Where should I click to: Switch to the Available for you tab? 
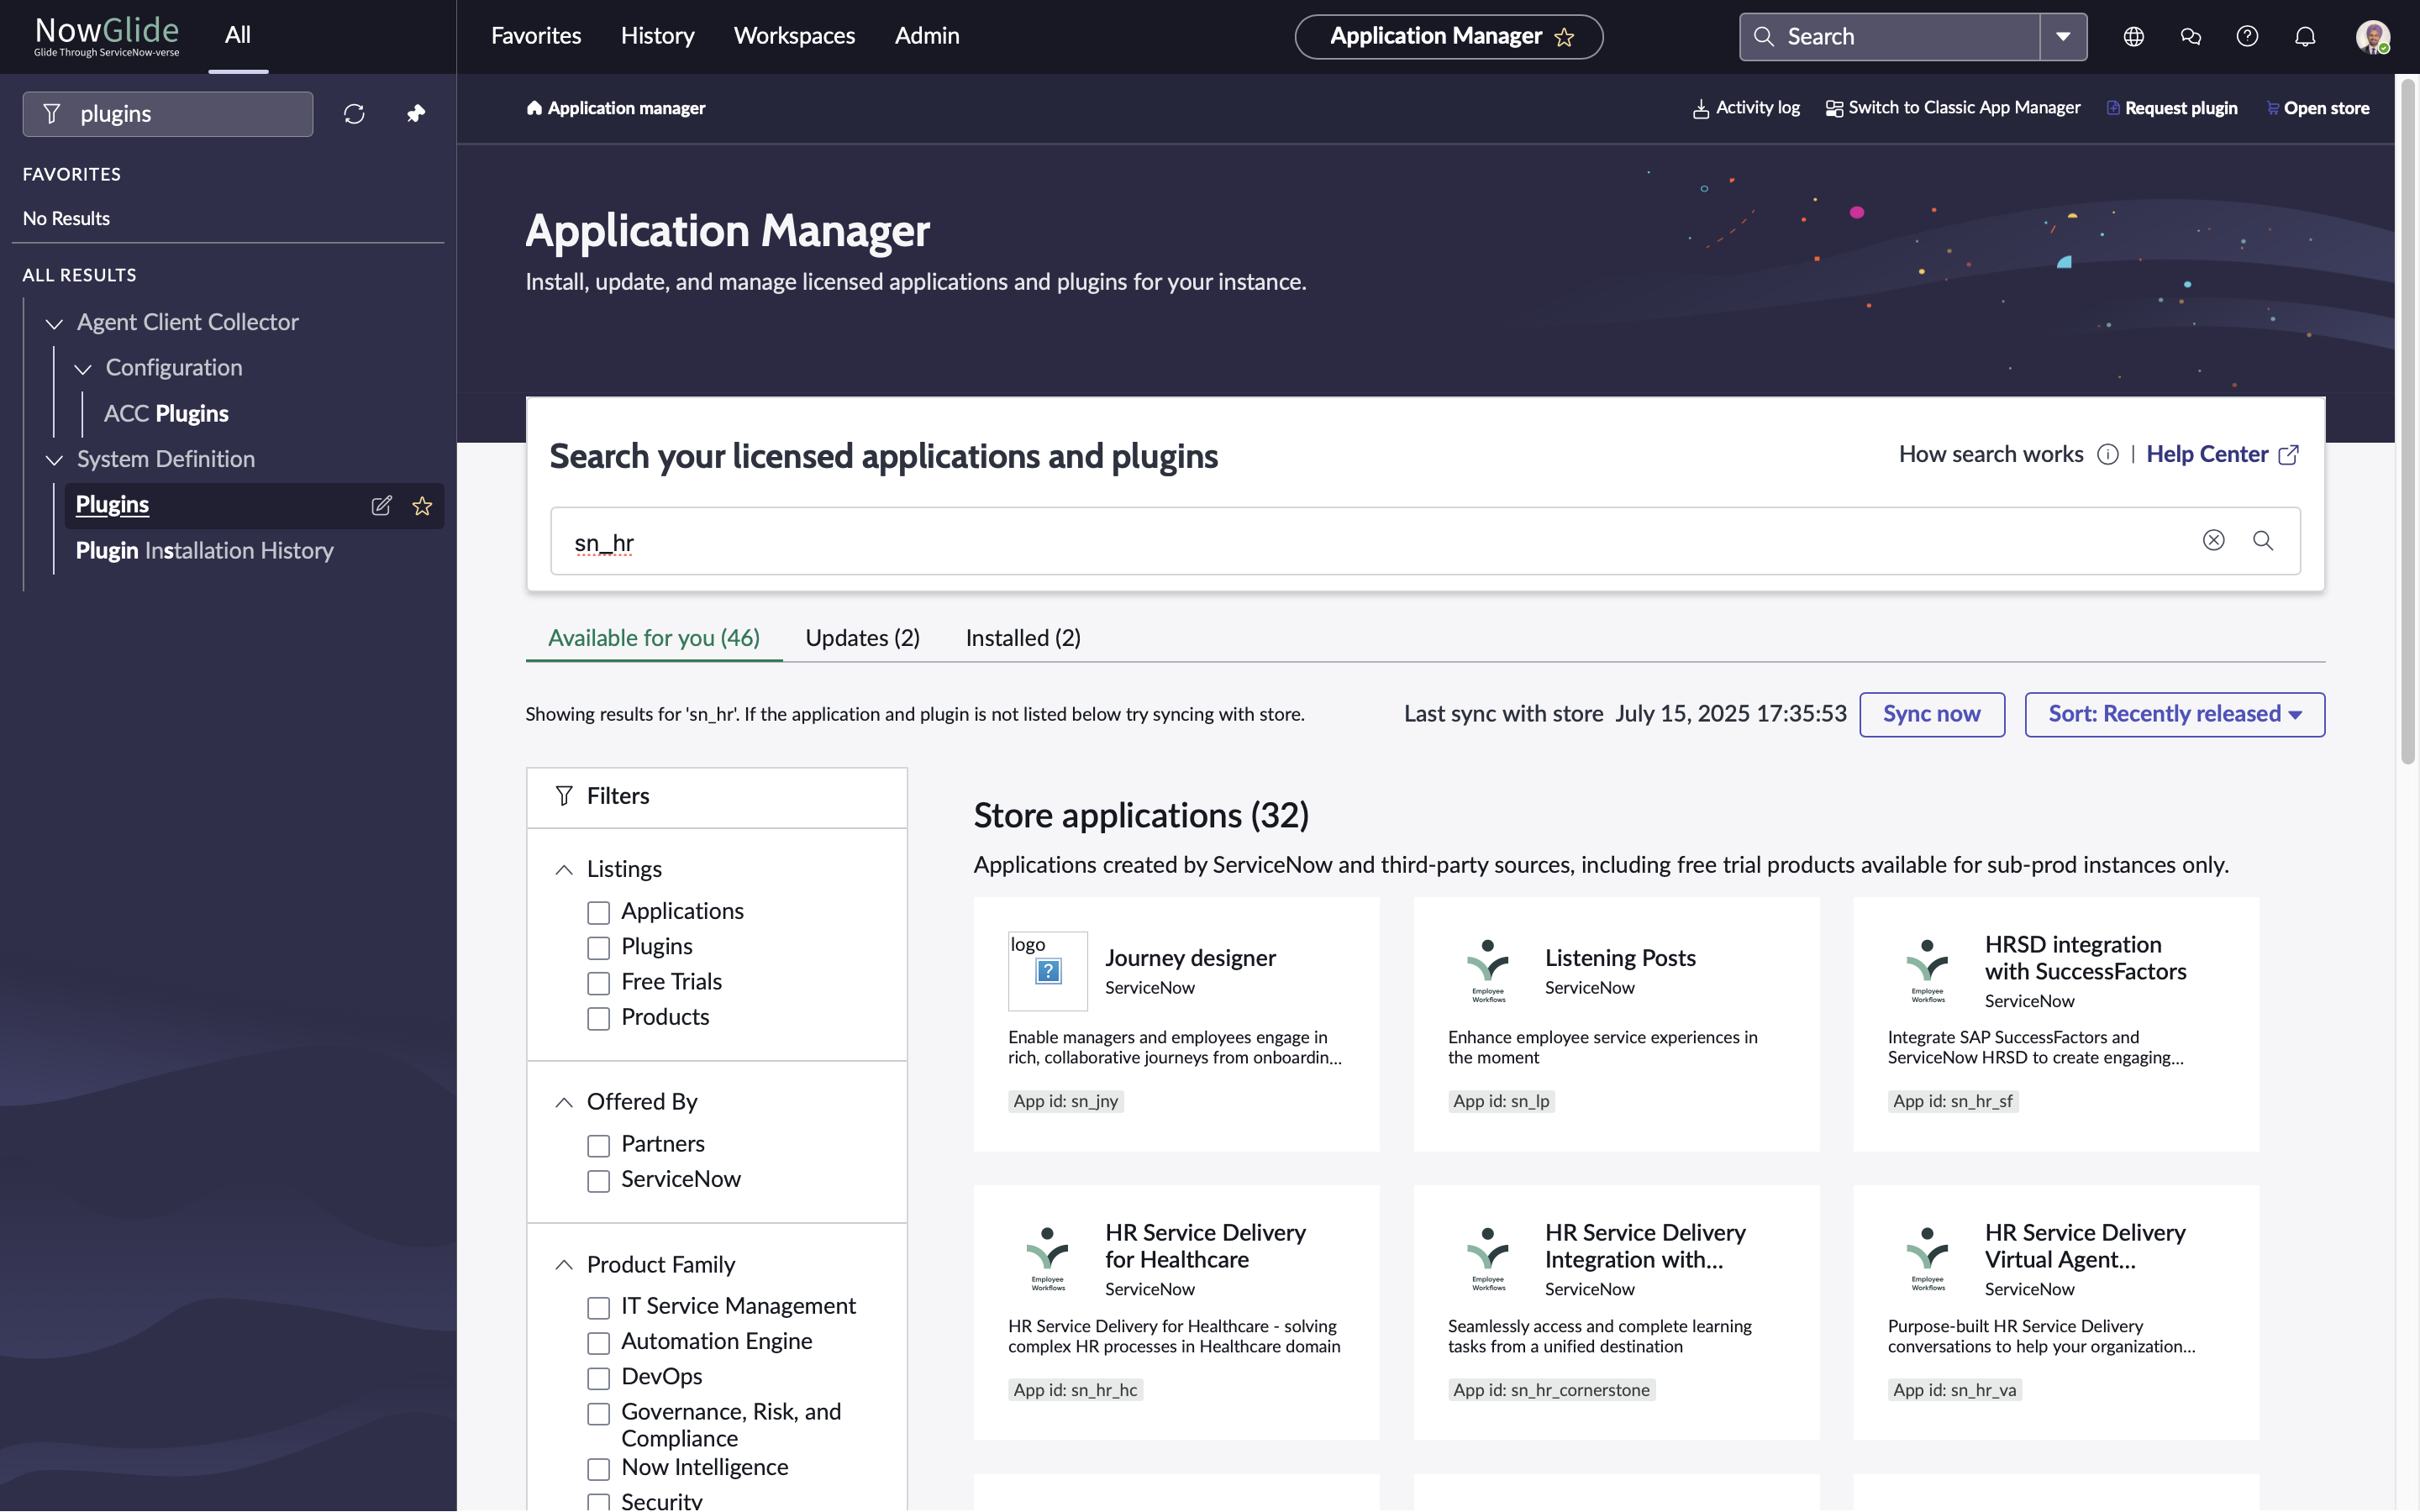pos(654,638)
